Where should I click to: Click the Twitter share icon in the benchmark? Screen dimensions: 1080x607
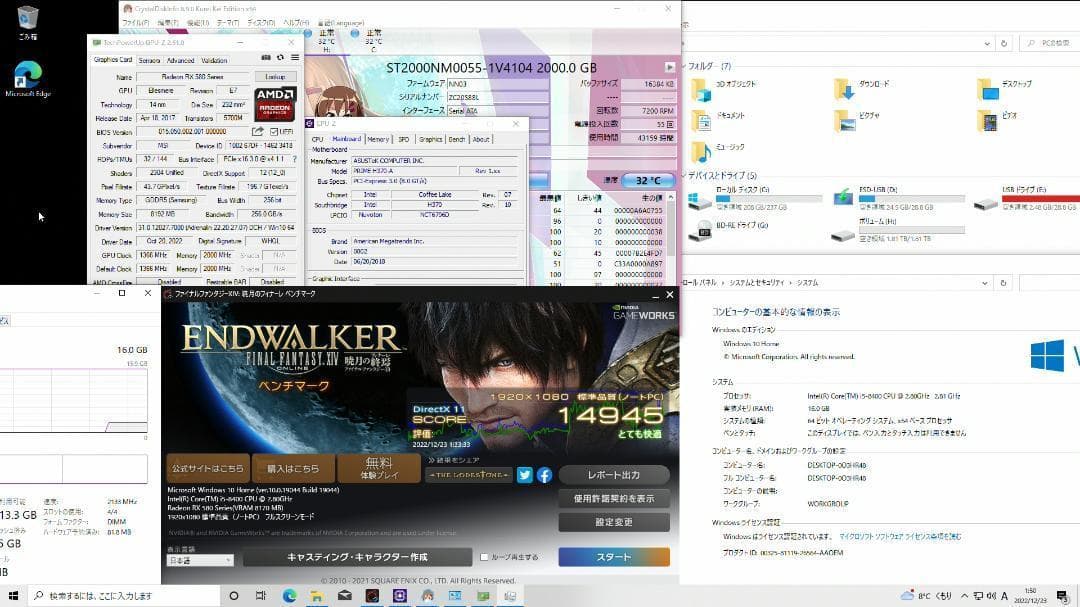coord(524,476)
